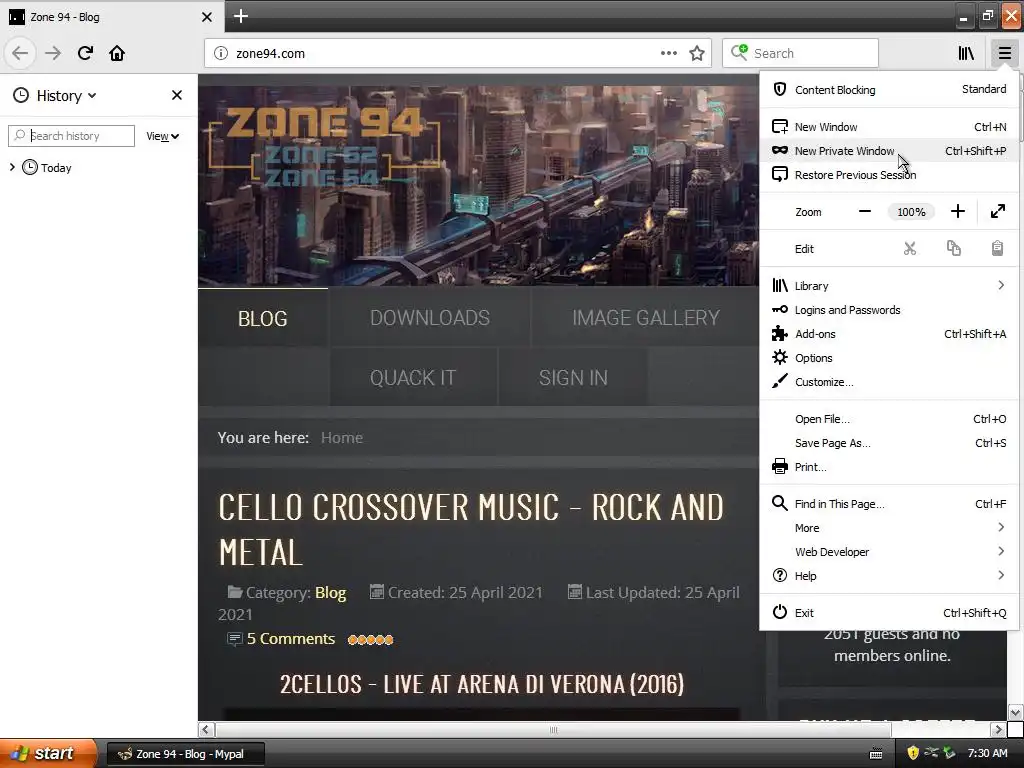Screen dimensions: 1024x768
Task: Click the browser Back arrow button
Action: pos(20,53)
